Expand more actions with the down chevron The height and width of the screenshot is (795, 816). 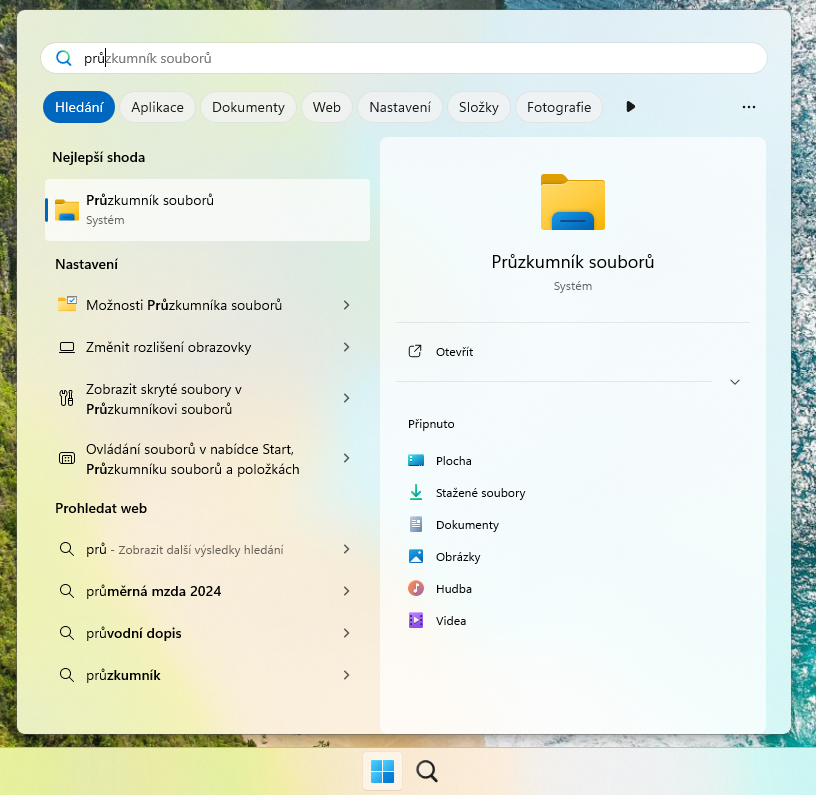click(734, 382)
